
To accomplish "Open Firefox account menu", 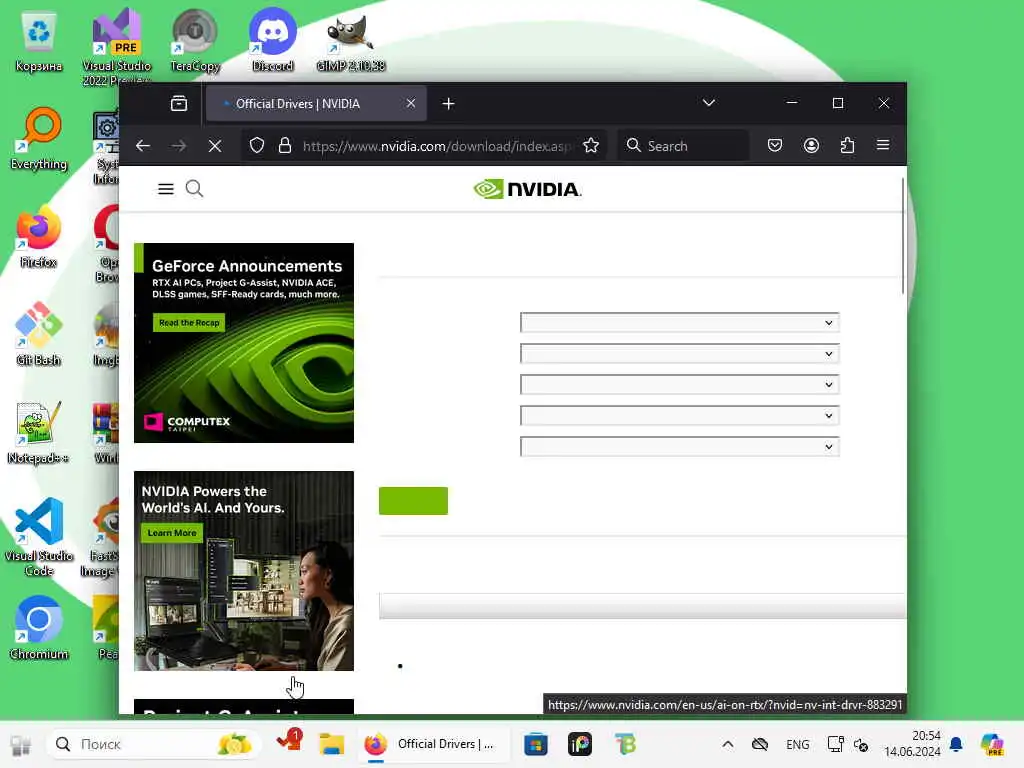I will click(811, 145).
